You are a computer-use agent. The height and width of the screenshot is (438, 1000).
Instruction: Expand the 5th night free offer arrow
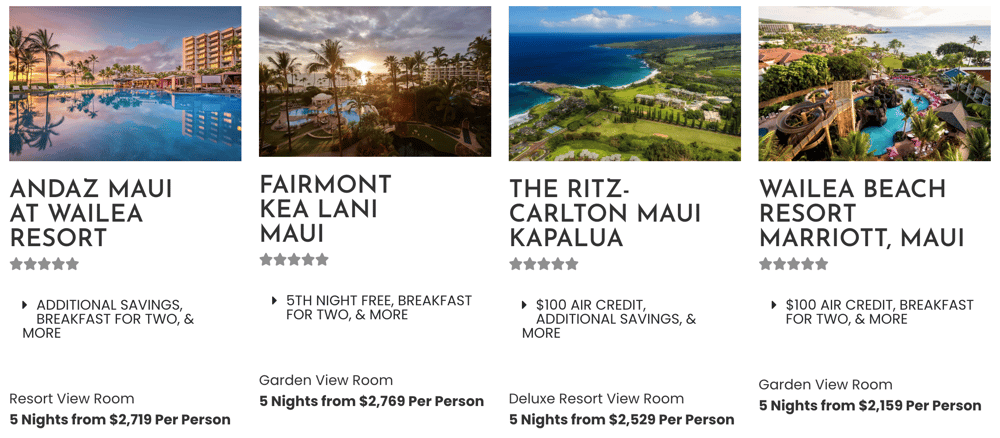click(x=275, y=300)
